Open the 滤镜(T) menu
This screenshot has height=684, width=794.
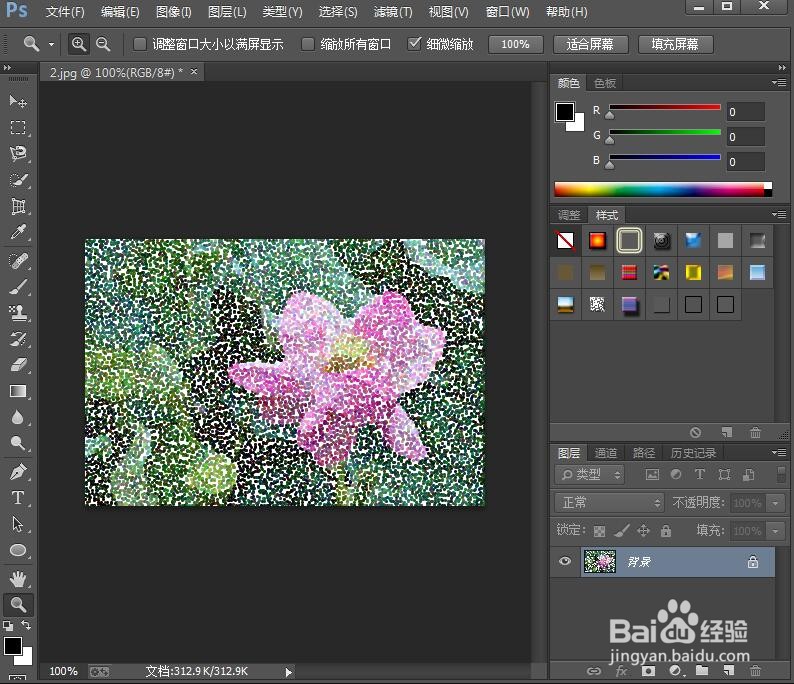point(392,12)
